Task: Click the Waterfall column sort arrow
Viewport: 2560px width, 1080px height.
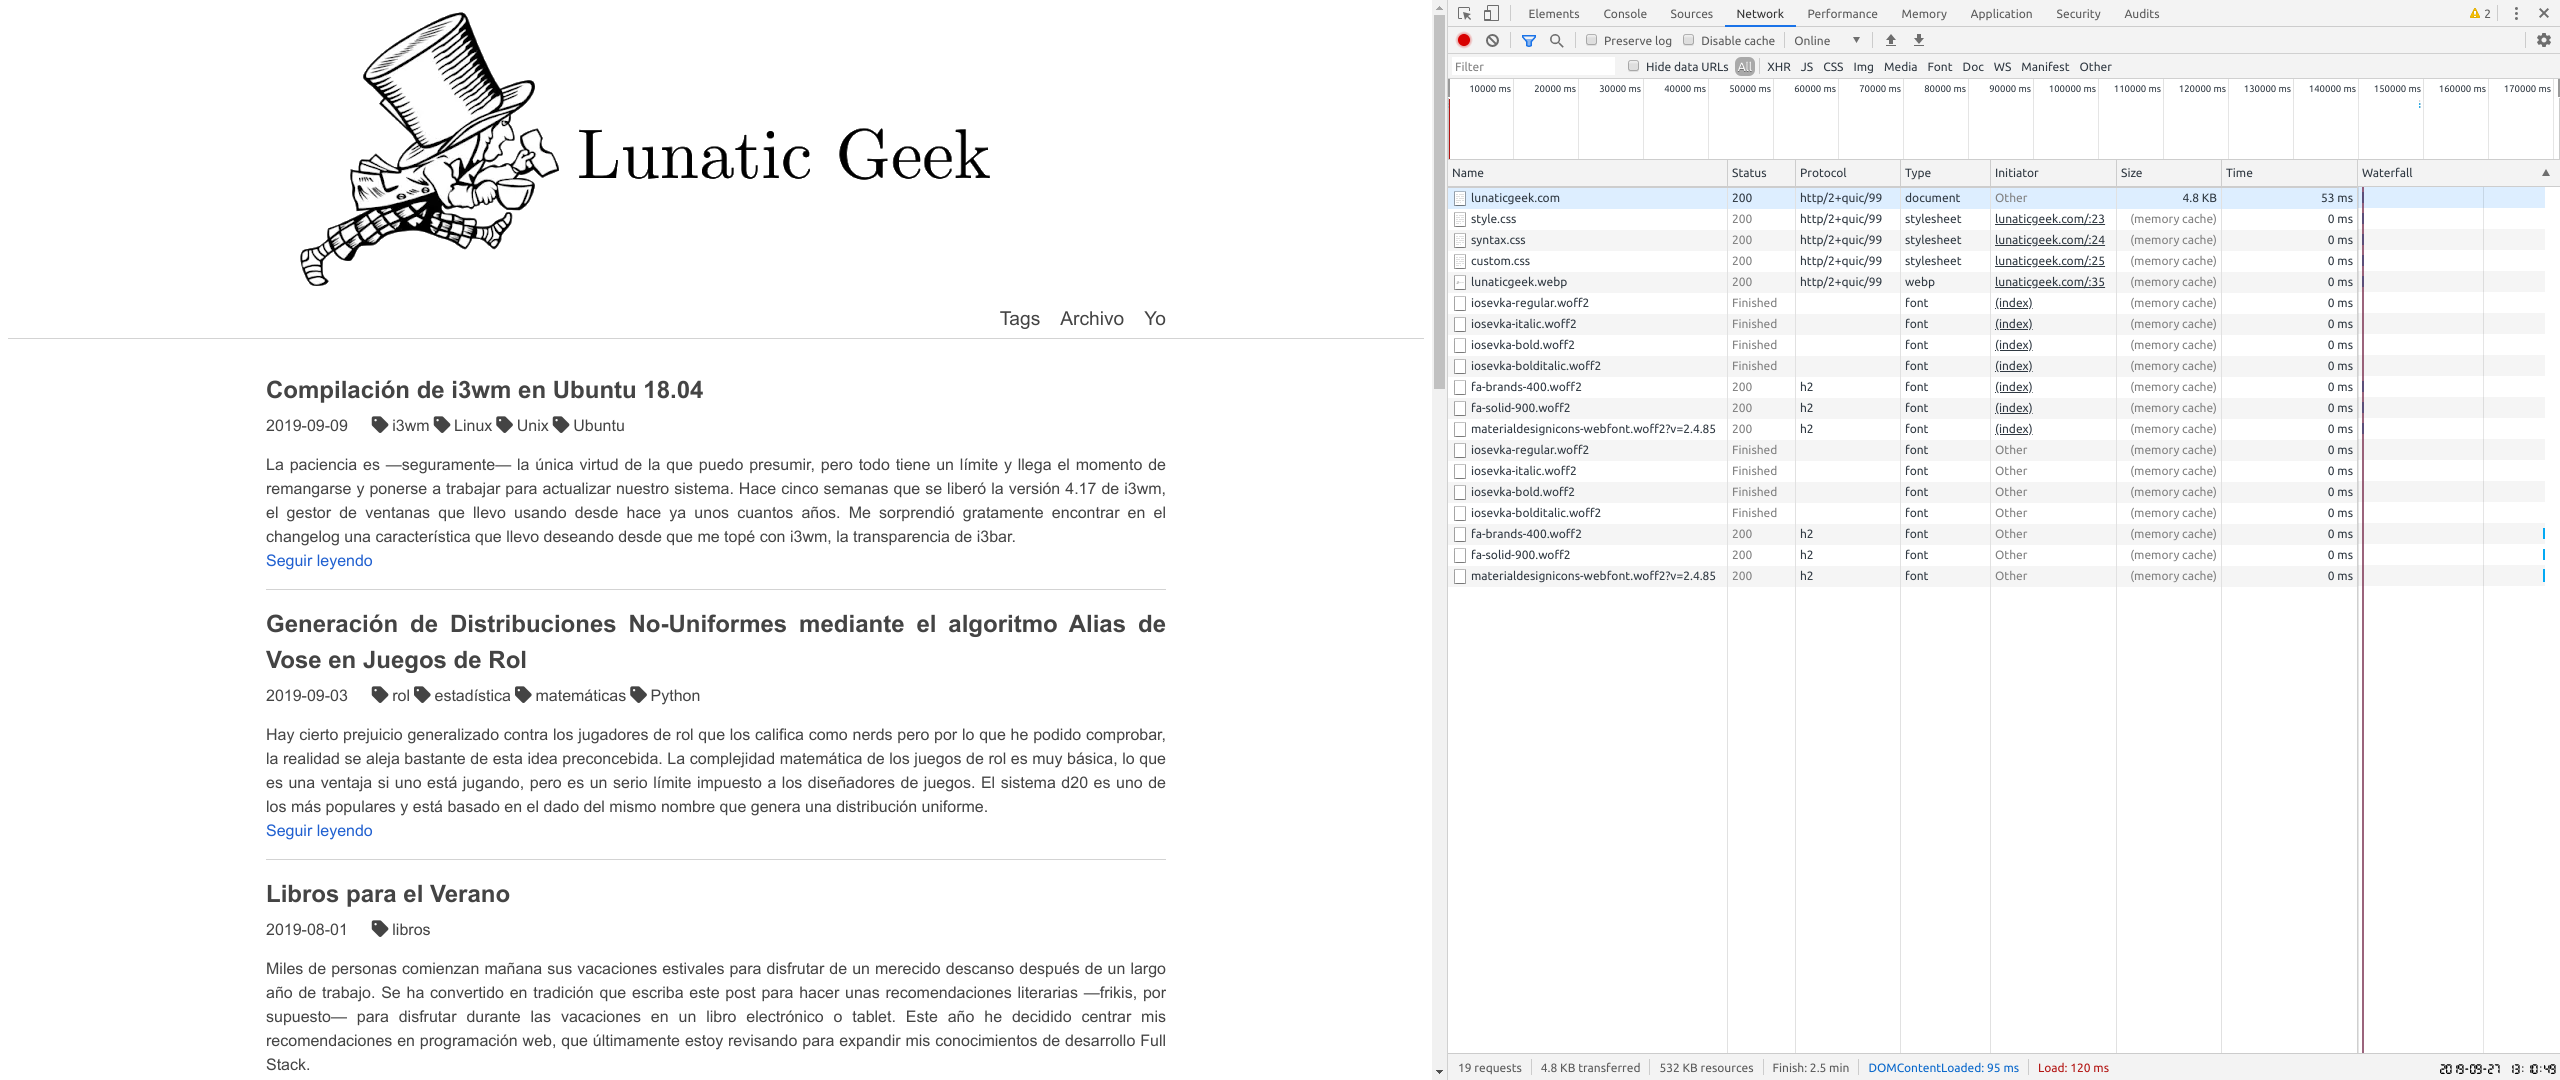Action: click(x=2545, y=173)
